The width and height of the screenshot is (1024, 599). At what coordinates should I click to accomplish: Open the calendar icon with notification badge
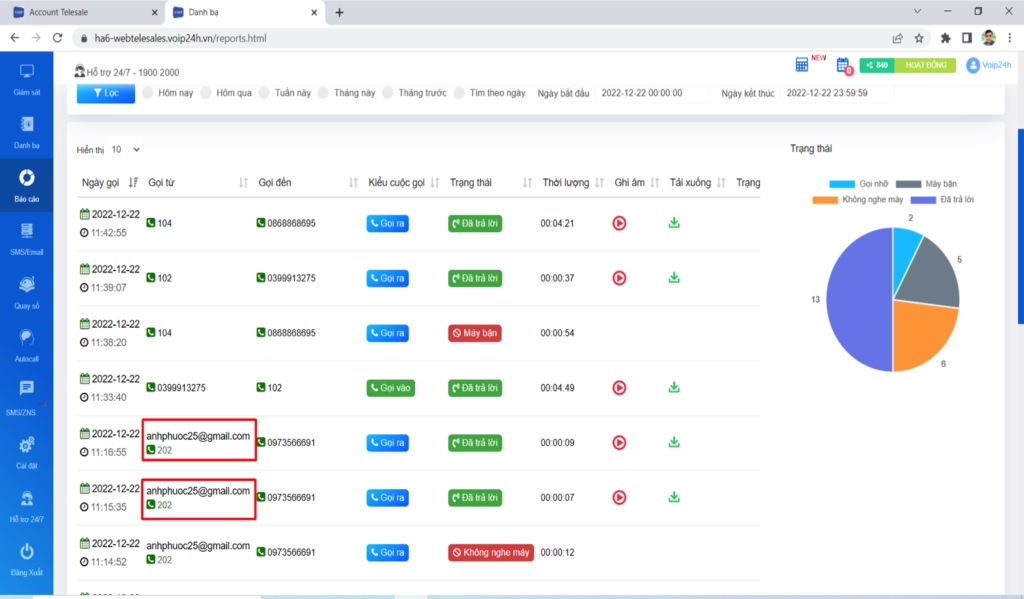pyautogui.click(x=843, y=65)
